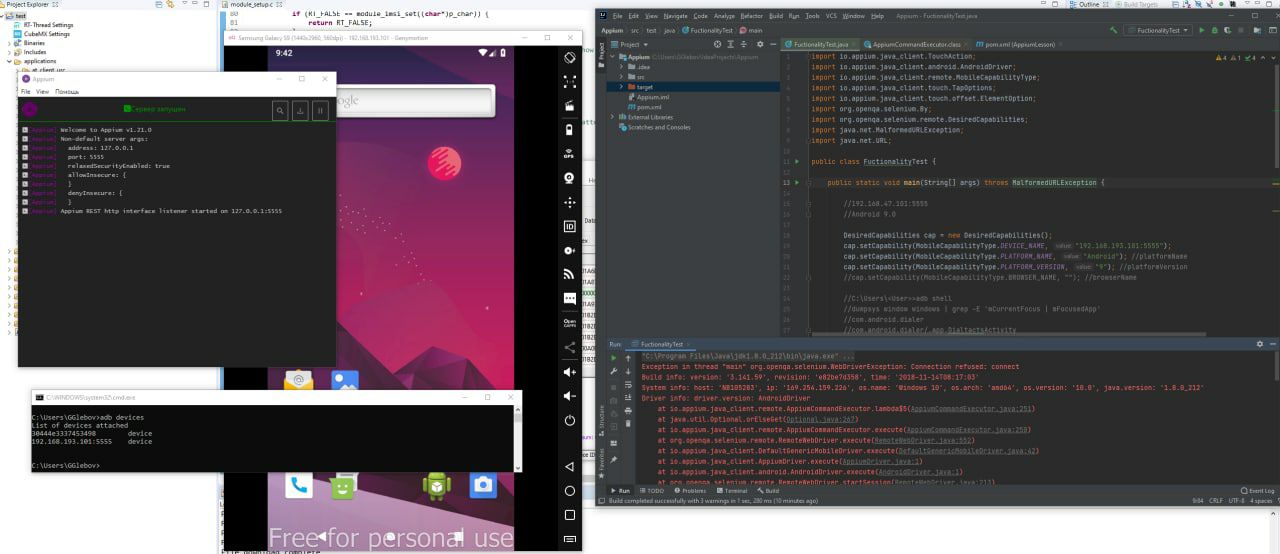The width and height of the screenshot is (1280, 554).
Task: Change CRLF line separator in status bar
Action: click(x=1216, y=501)
